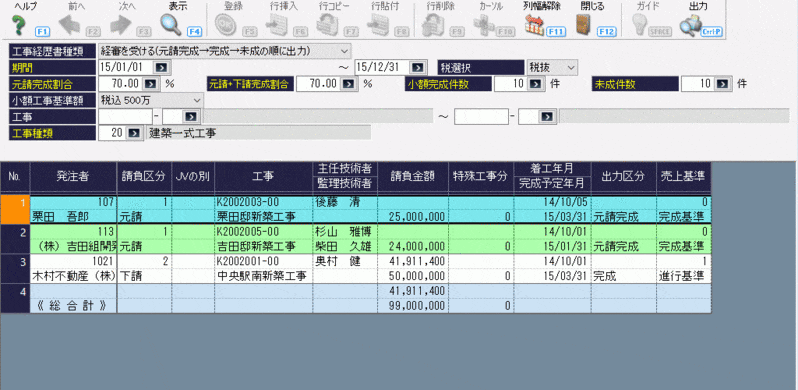Click 栗田 吾郎 client cell

[x=74, y=217]
